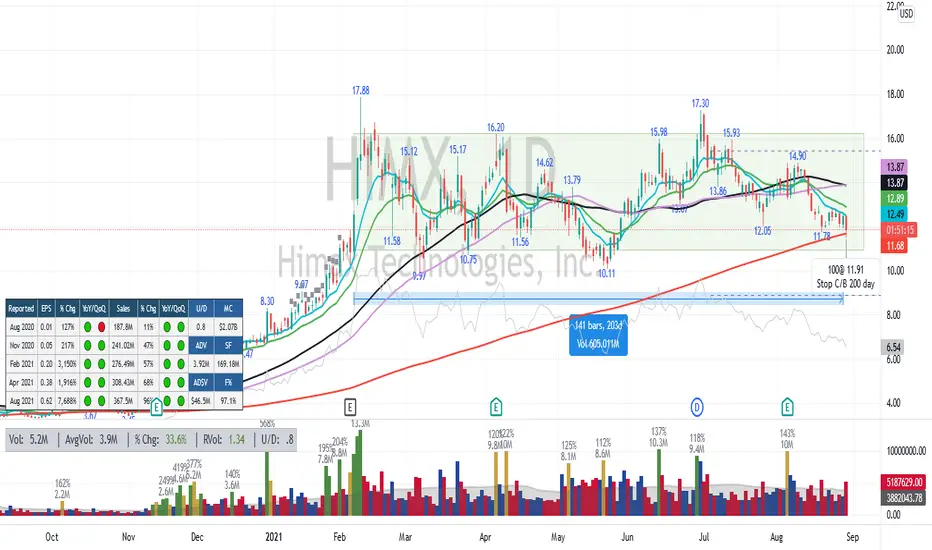This screenshot has width=932, height=550.
Task: Click the 10.11 pivot low label
Action: [606, 274]
